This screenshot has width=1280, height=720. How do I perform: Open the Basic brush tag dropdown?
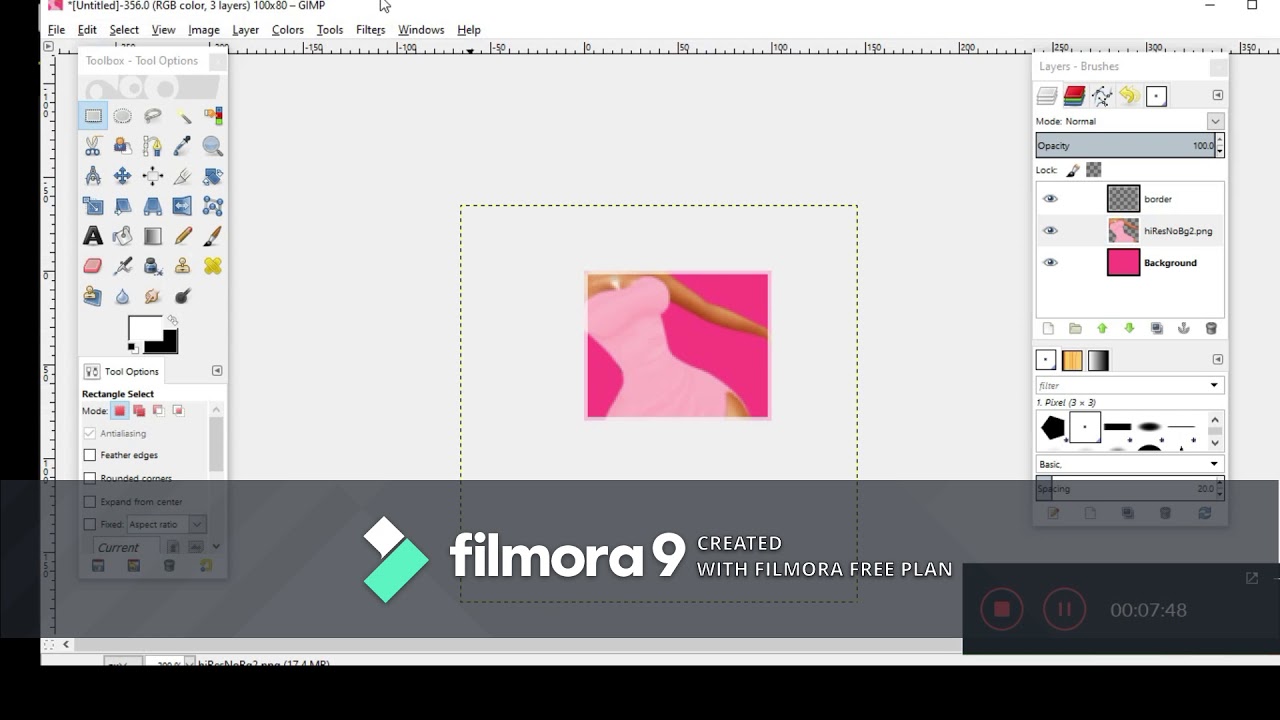coord(1214,464)
